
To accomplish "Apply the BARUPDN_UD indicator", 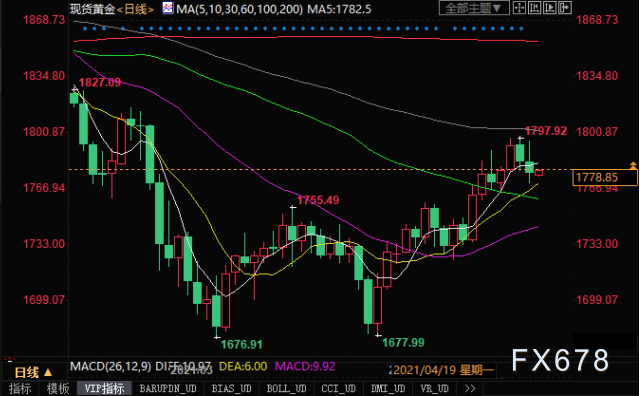I will tap(168, 388).
